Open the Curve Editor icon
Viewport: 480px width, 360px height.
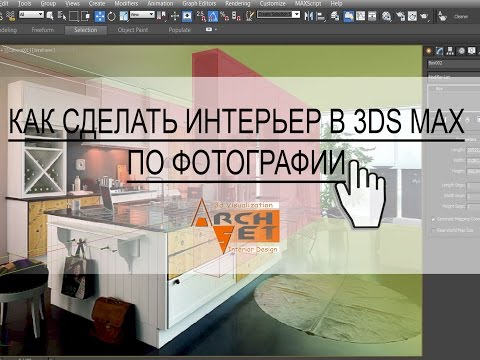pyautogui.click(x=360, y=16)
